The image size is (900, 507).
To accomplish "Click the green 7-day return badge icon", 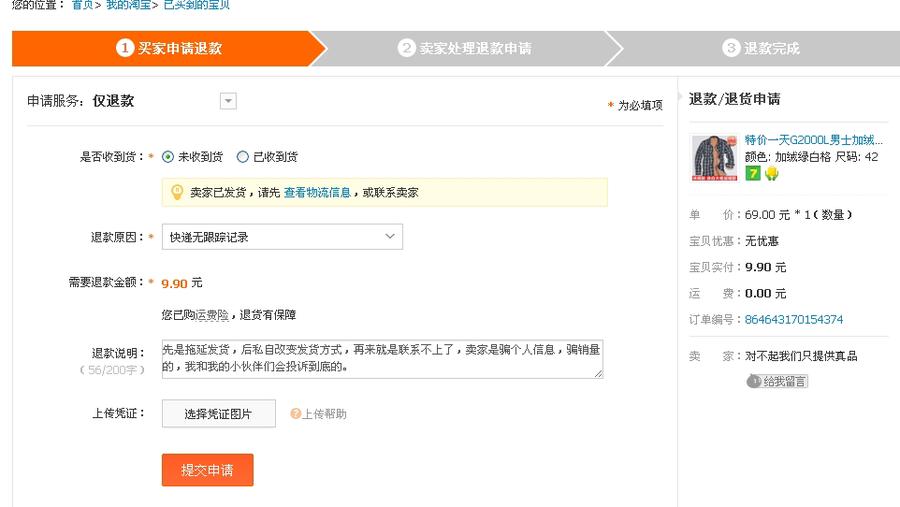I will [753, 174].
